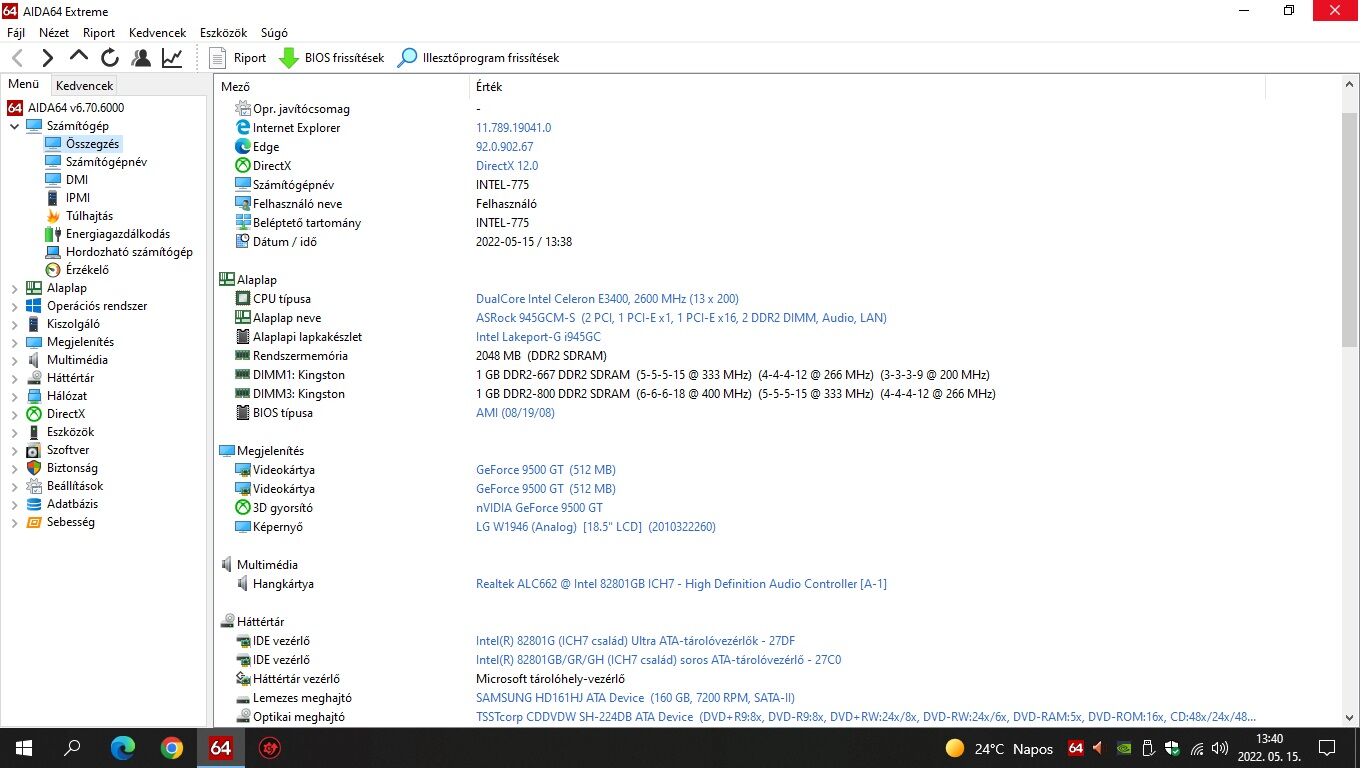Open the Intel Lakeport-G i945GC link
The height and width of the screenshot is (768, 1365).
tap(538, 337)
